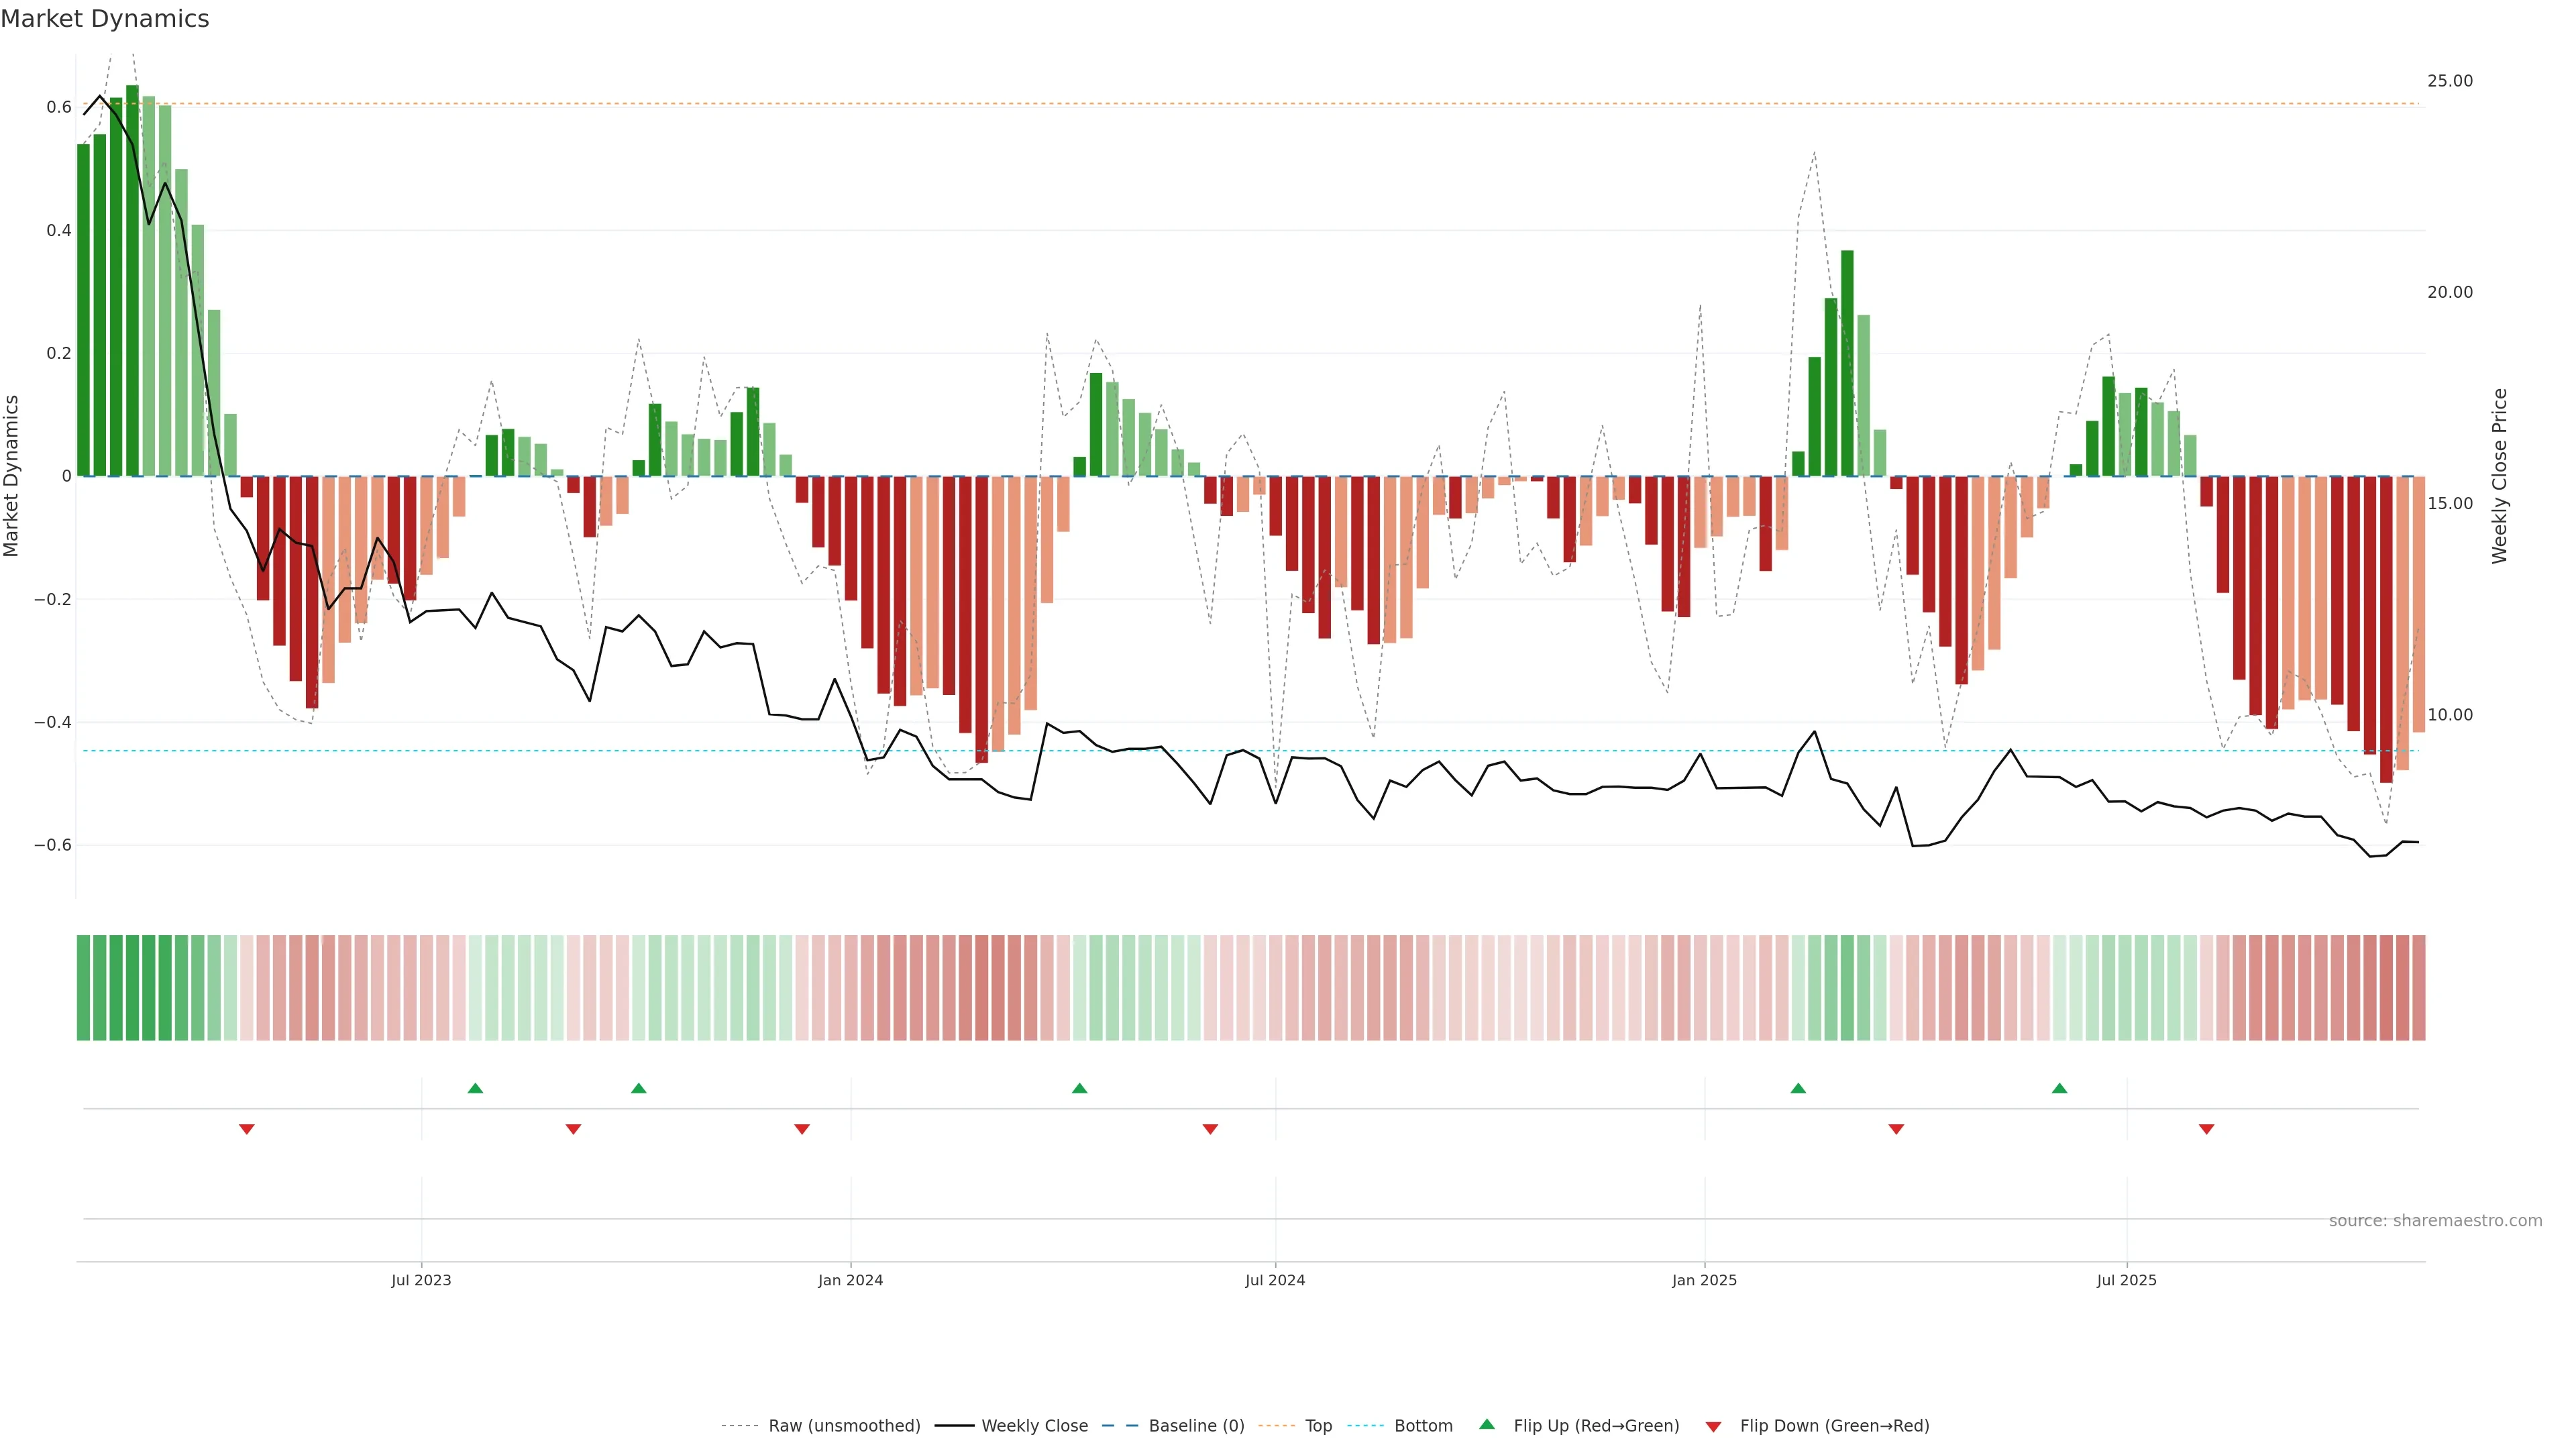The width and height of the screenshot is (2576, 1449).
Task: Click the first red flip-down triangle in 2023
Action: click(x=247, y=1129)
